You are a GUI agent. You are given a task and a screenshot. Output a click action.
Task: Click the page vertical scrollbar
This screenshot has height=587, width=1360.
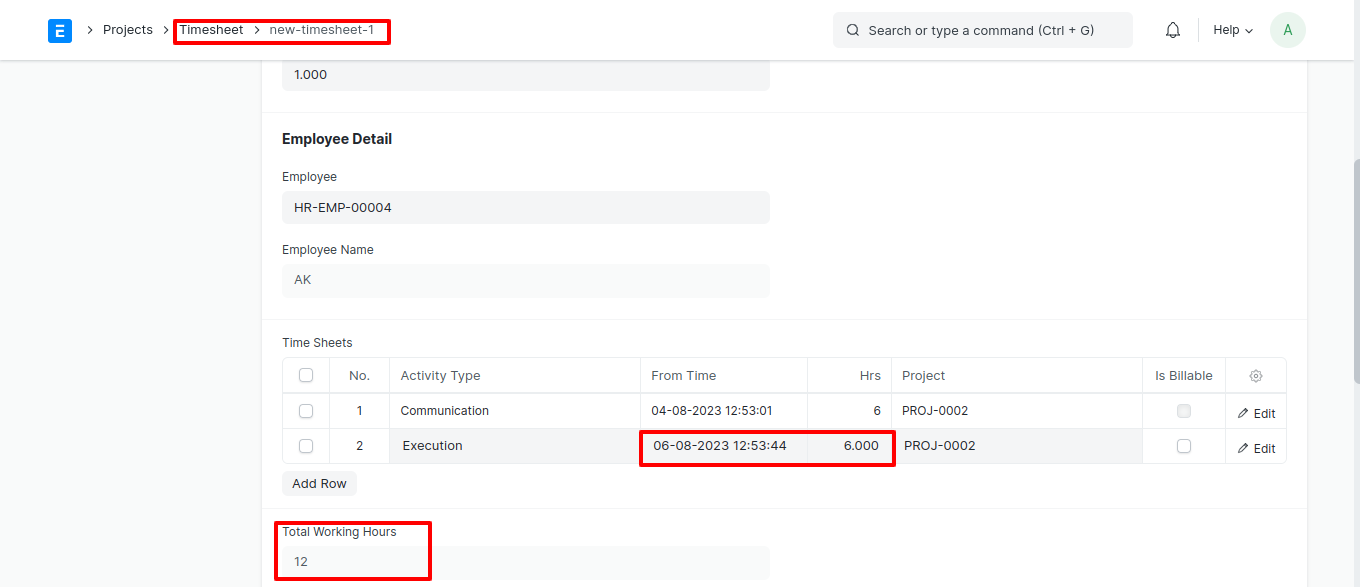click(1355, 270)
